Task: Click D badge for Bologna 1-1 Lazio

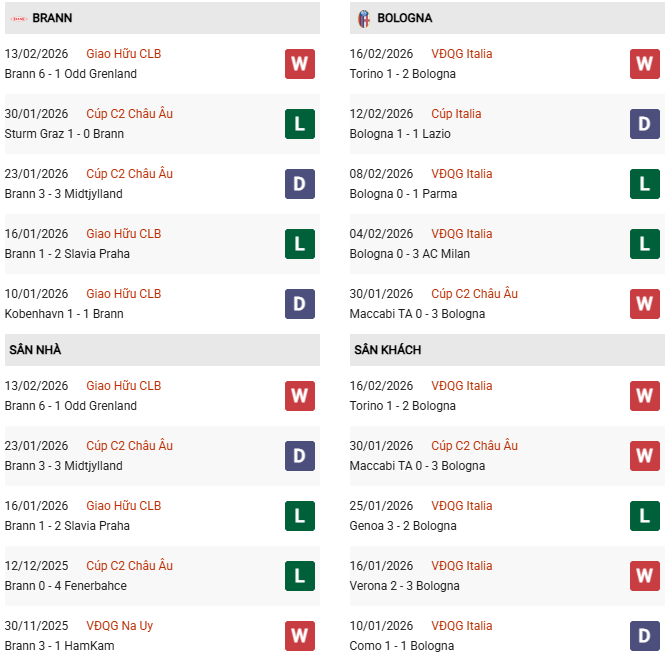Action: (x=644, y=124)
